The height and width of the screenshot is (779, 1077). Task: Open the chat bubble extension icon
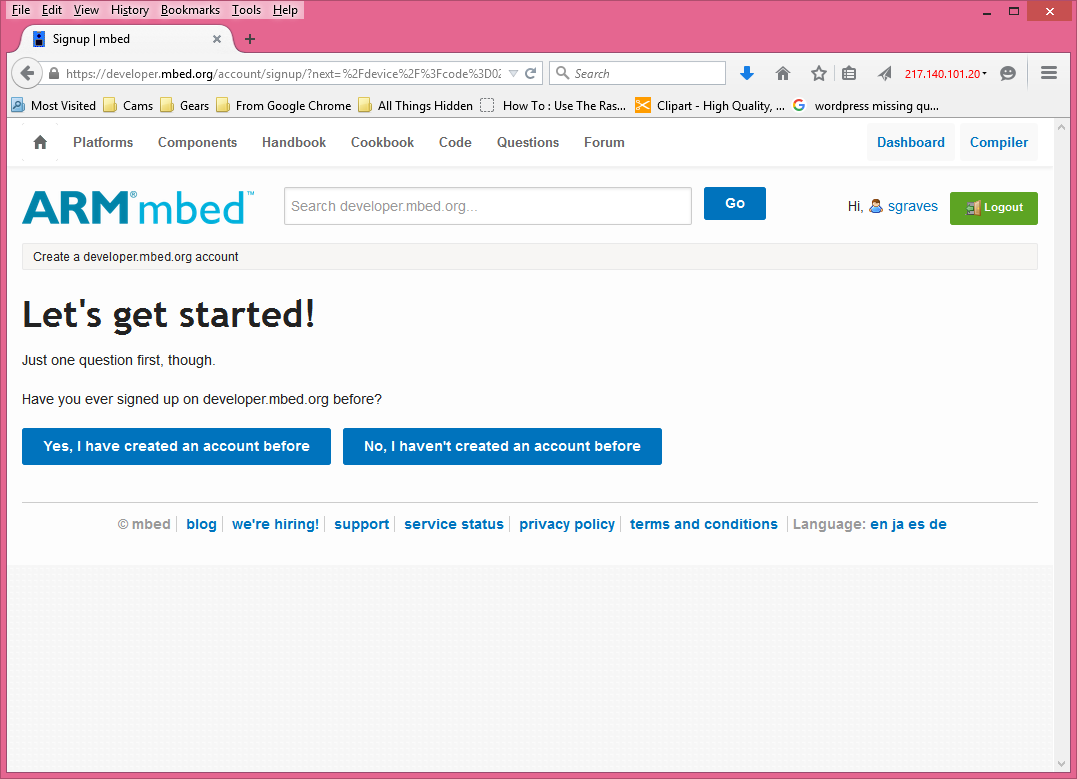click(x=1007, y=73)
